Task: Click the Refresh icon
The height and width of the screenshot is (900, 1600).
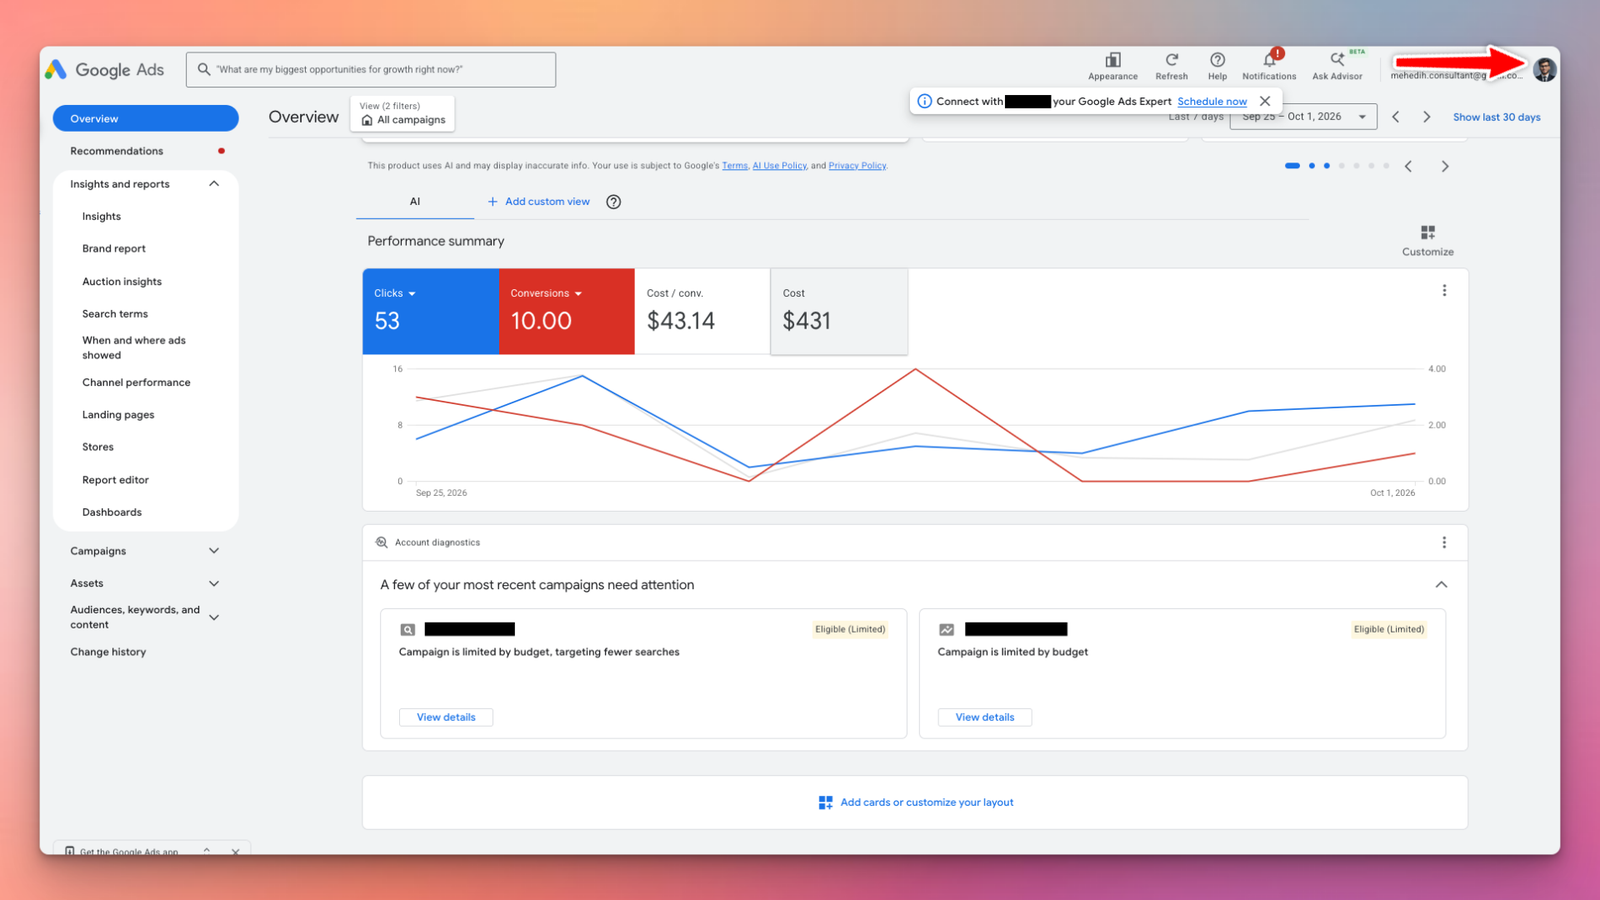Action: point(1171,60)
